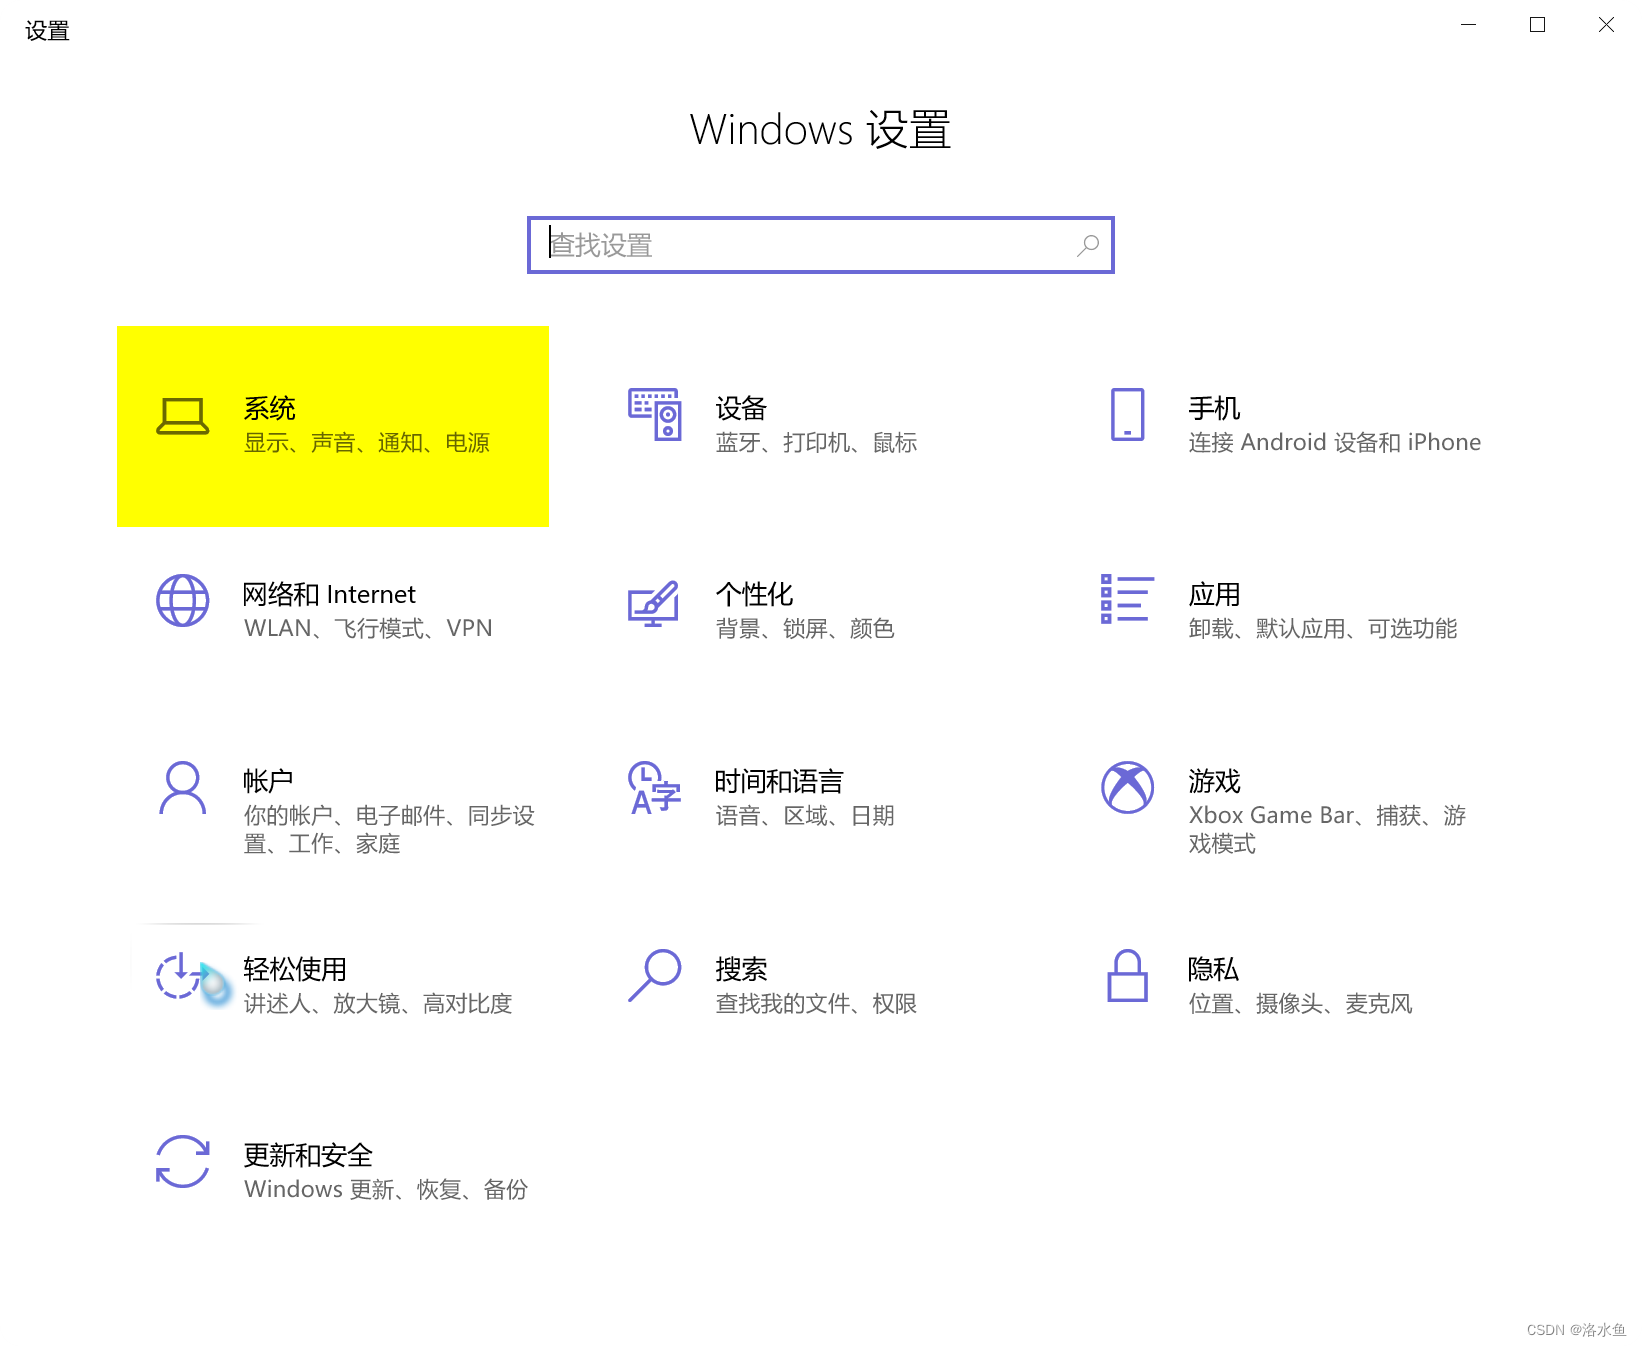Screen dimensions: 1642x1346
Task: Click the text 查找我的文件、权限
Action: click(x=816, y=1004)
